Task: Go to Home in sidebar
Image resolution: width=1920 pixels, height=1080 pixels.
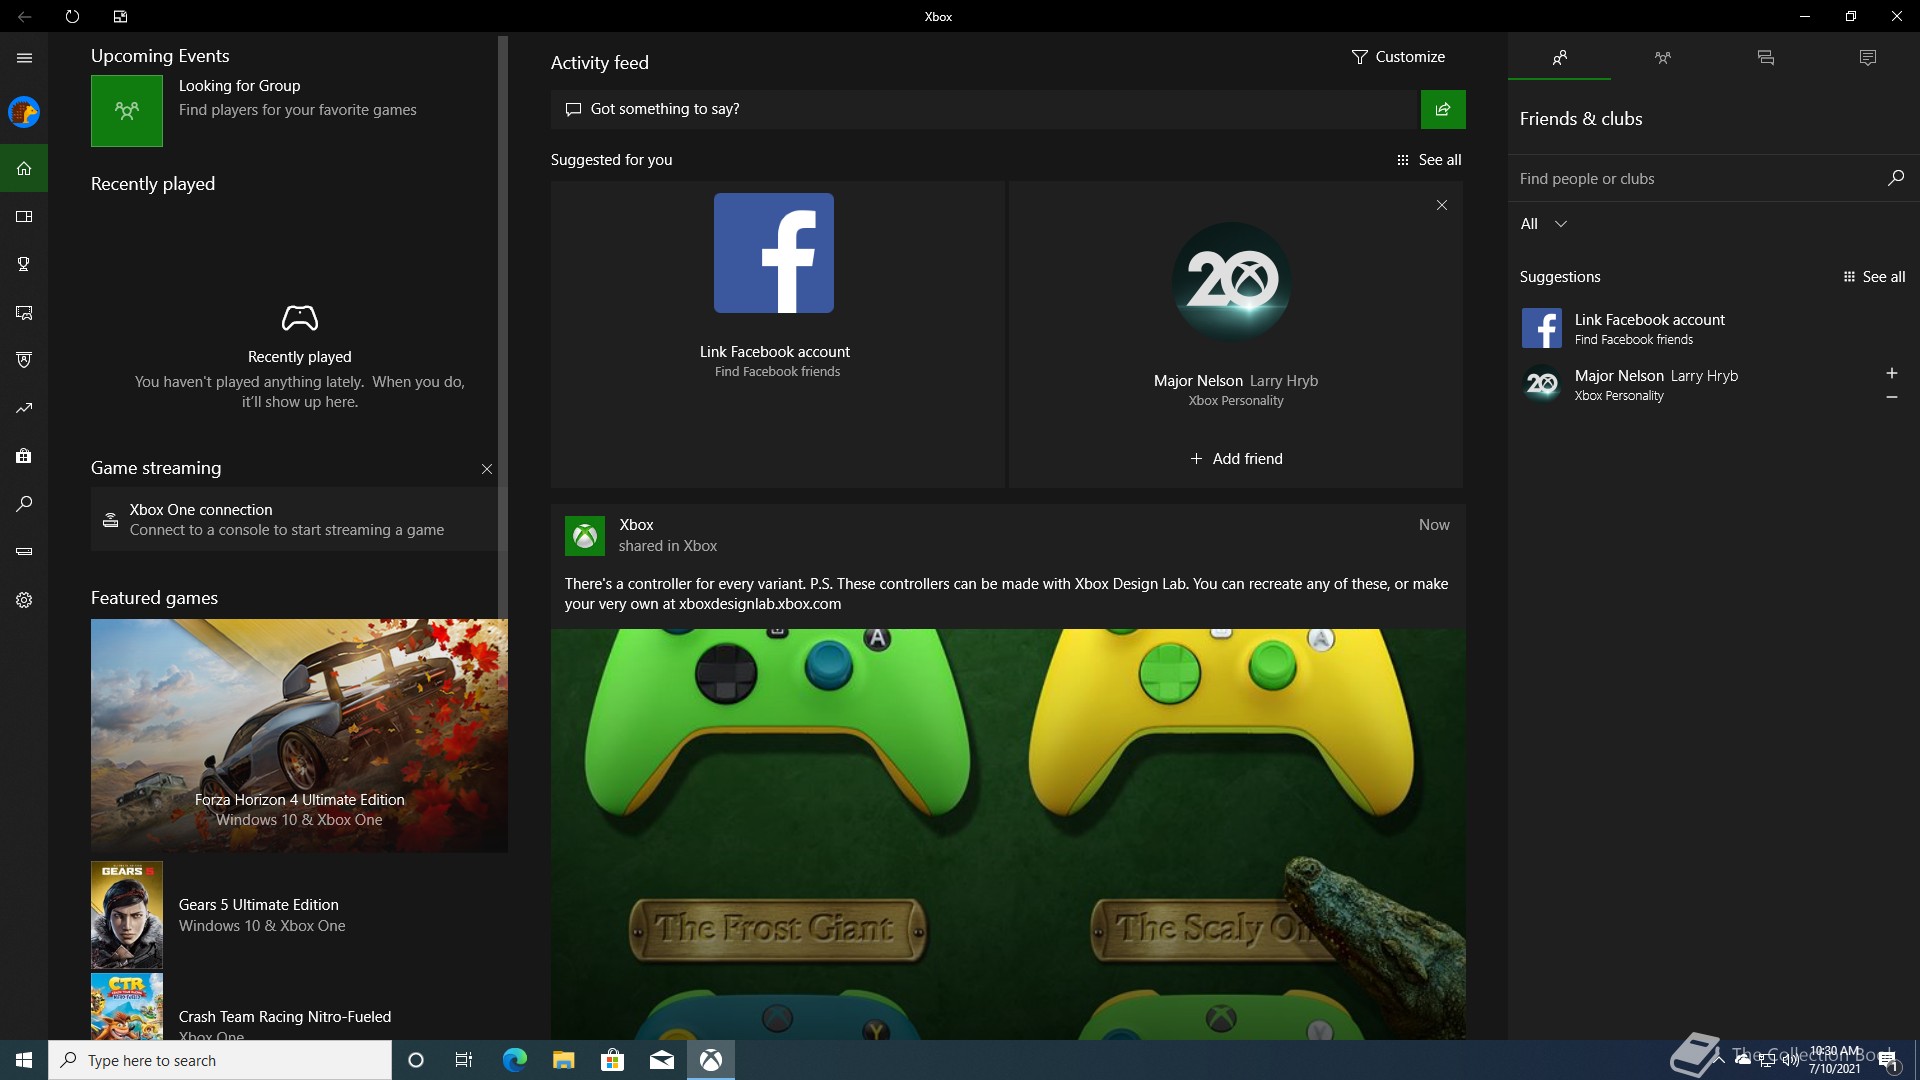Action: click(24, 168)
